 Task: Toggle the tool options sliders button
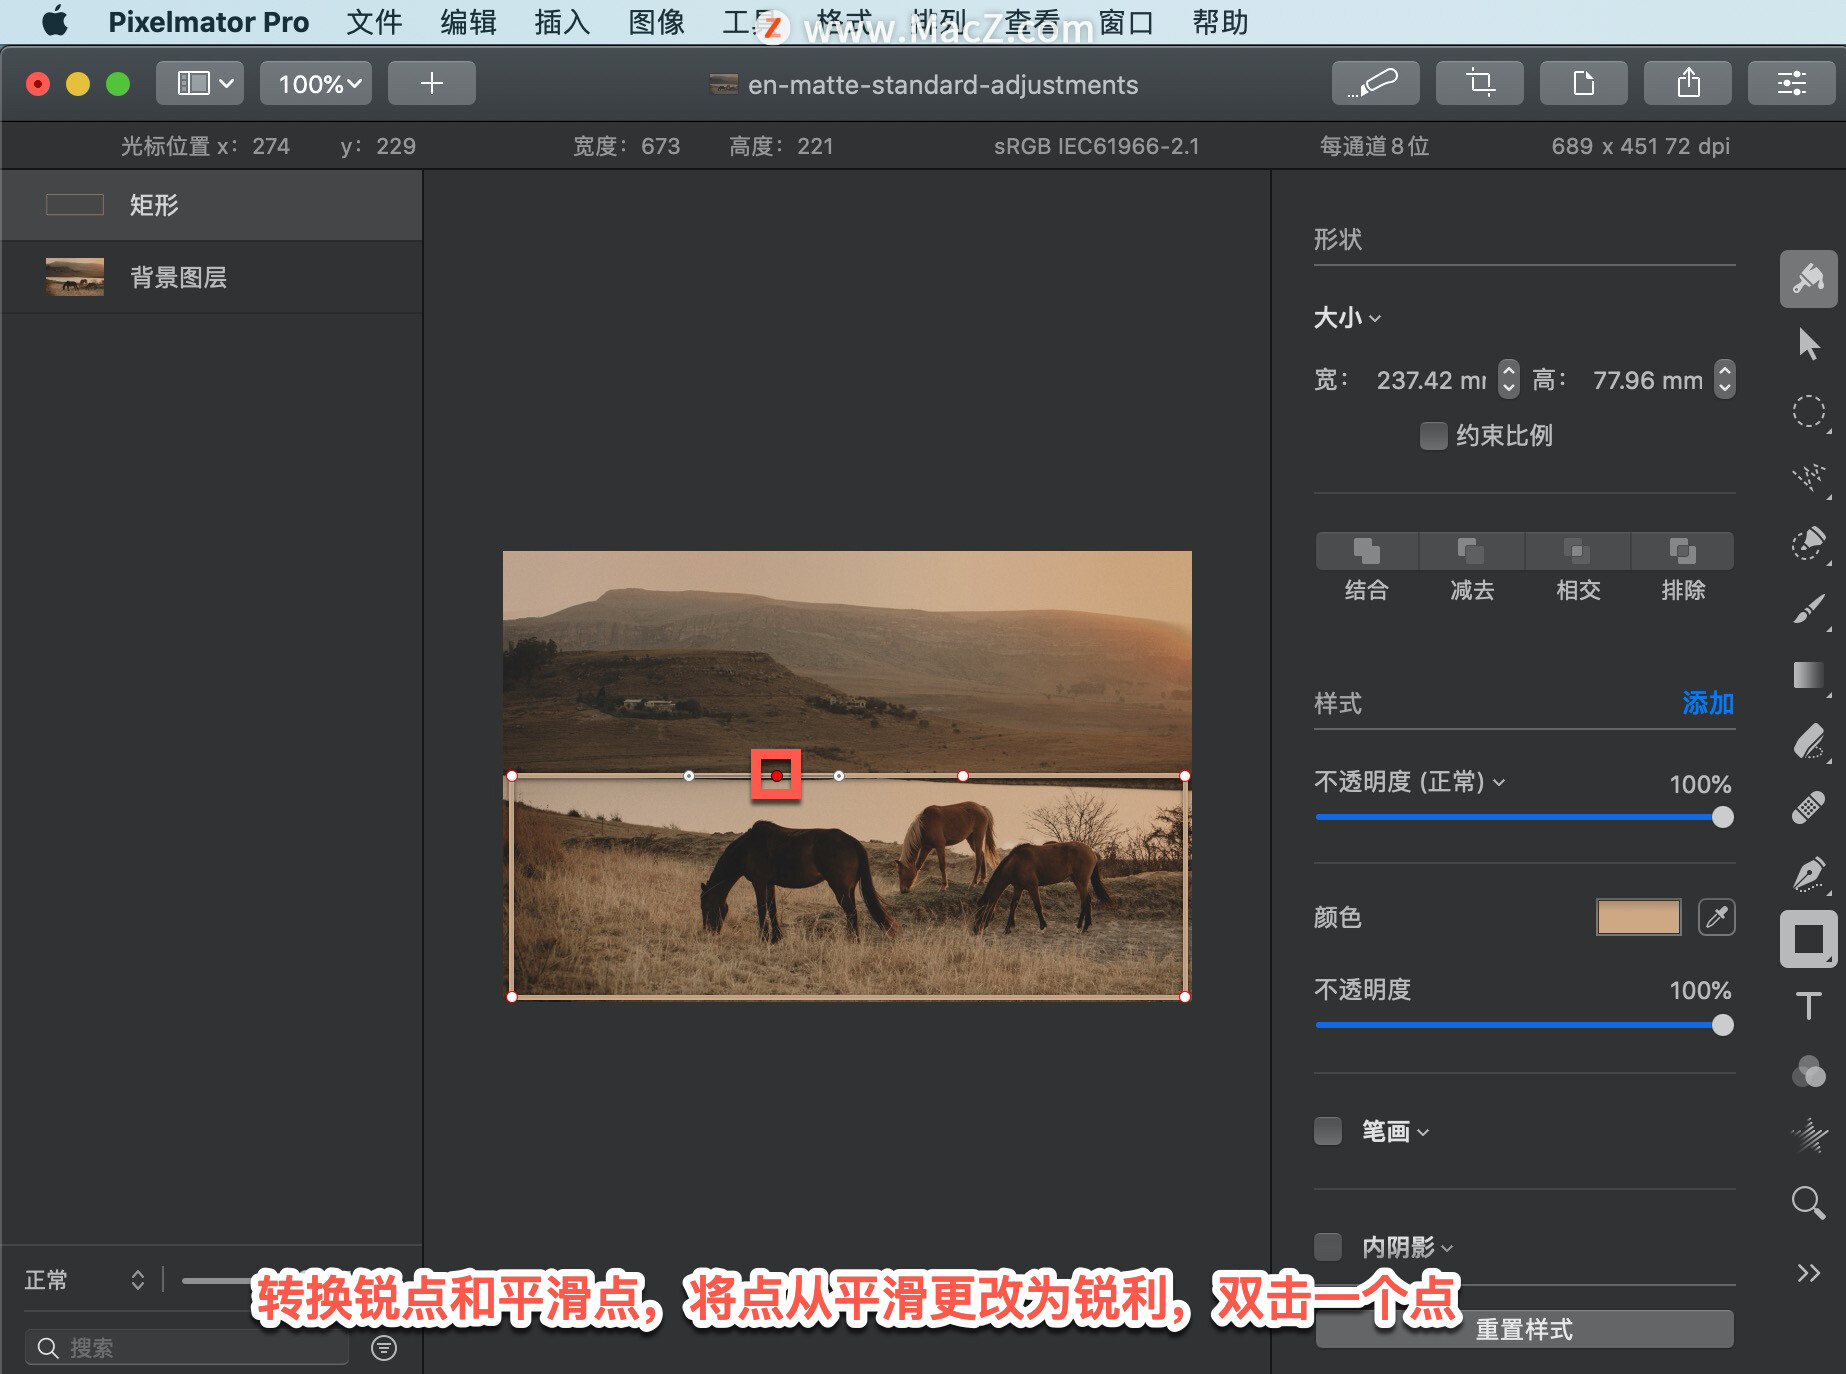[1791, 83]
